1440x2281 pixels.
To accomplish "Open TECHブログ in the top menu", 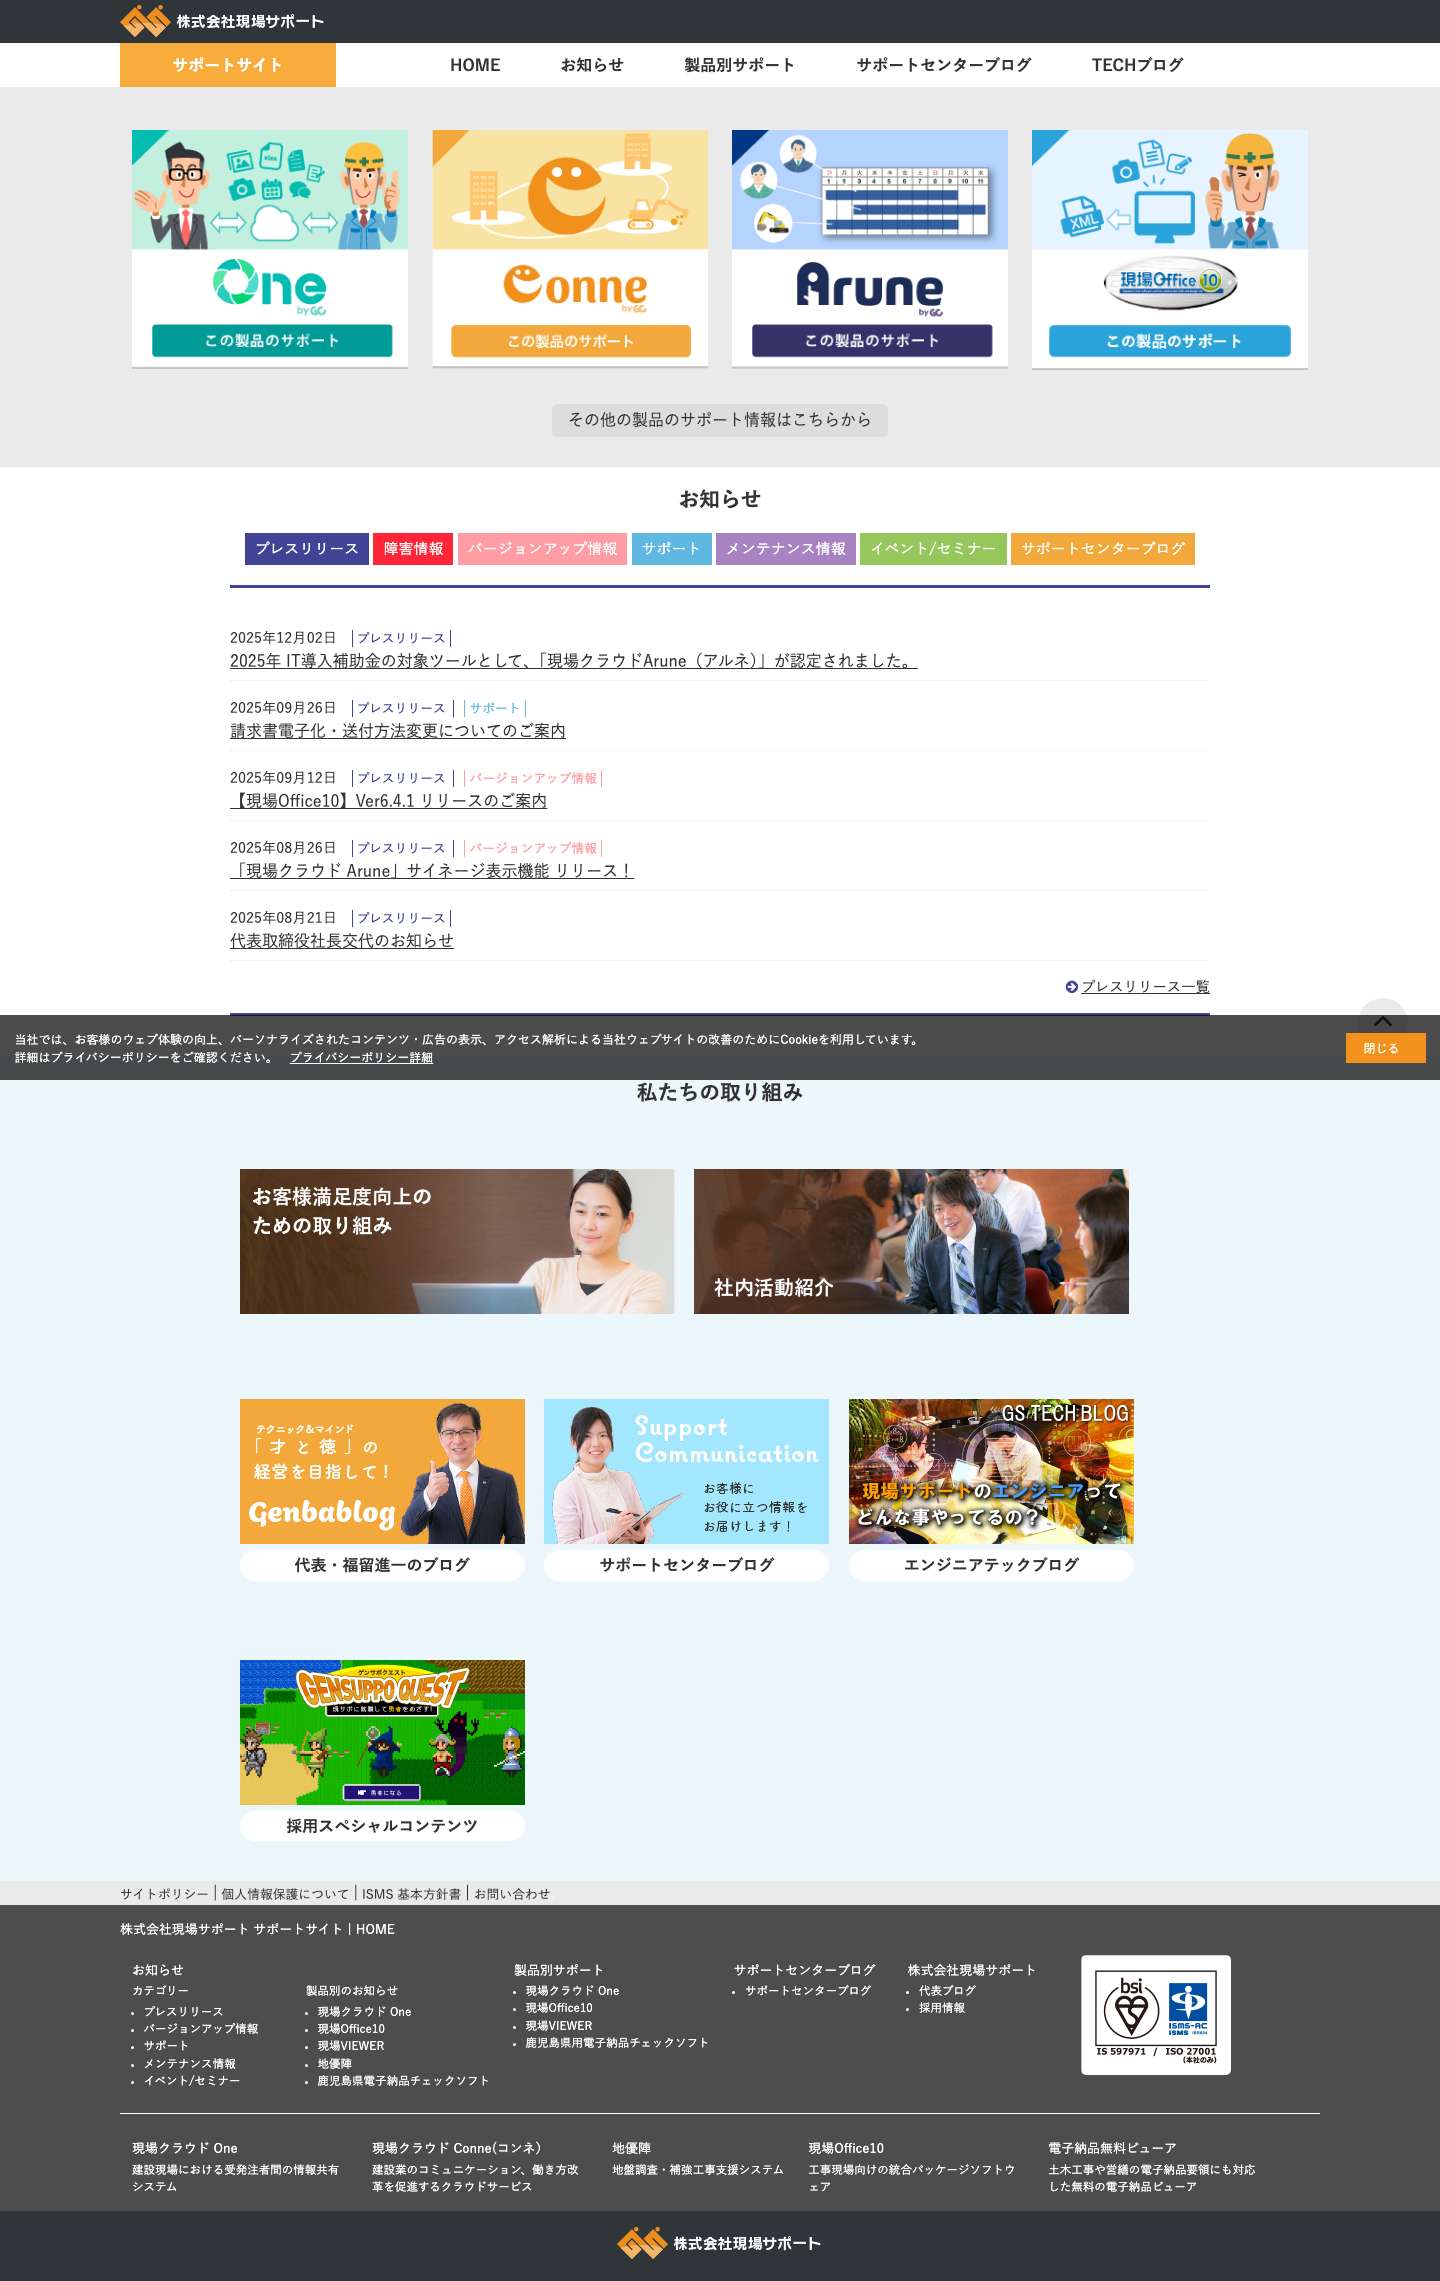I will (1137, 65).
